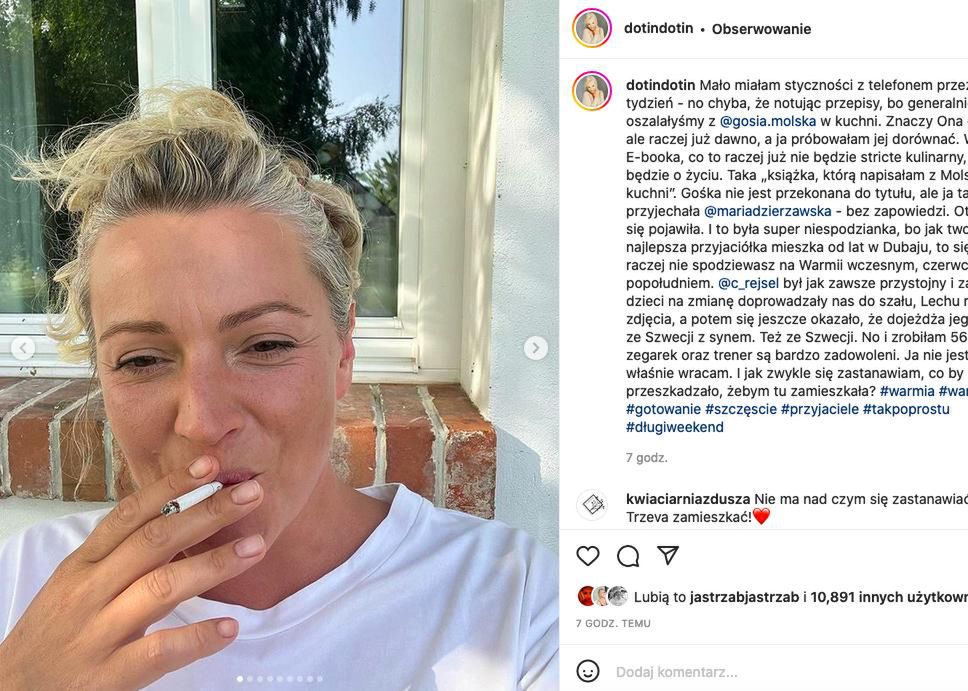Open kwiaciarniazdusza profile avatar
The height and width of the screenshot is (691, 968).
[x=592, y=505]
